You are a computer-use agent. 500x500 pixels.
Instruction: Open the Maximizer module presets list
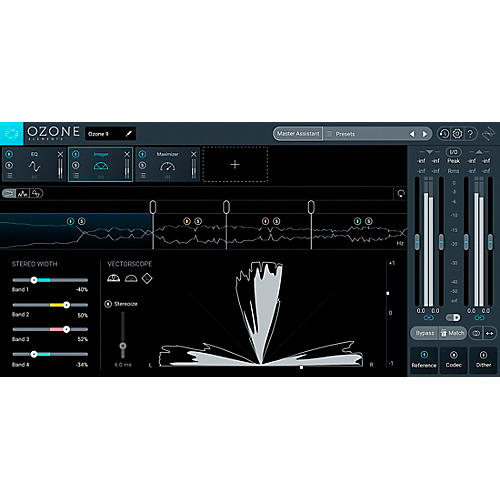(x=143, y=175)
